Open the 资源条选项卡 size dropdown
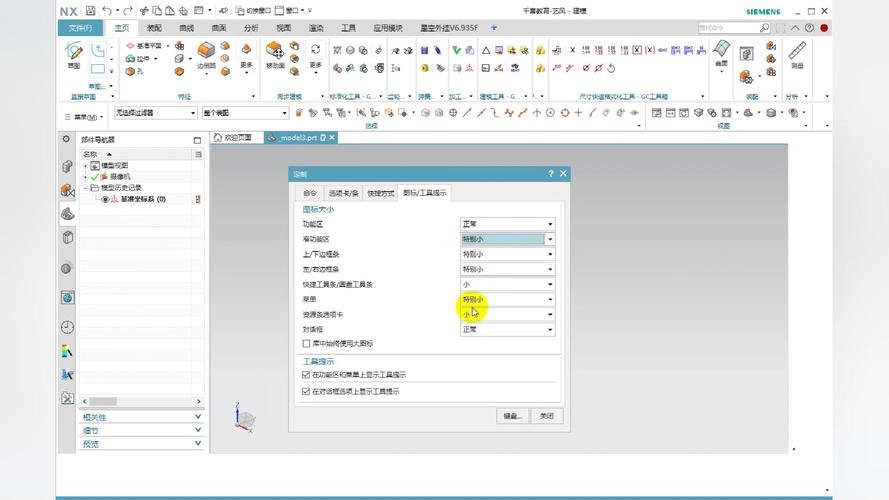Viewport: 889px width, 500px height. pos(507,314)
